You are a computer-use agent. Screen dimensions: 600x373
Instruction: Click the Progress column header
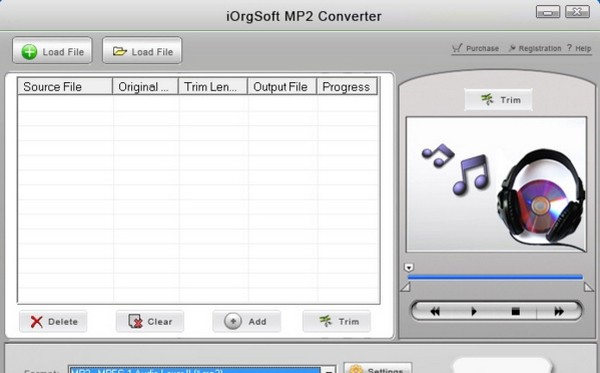(x=347, y=86)
